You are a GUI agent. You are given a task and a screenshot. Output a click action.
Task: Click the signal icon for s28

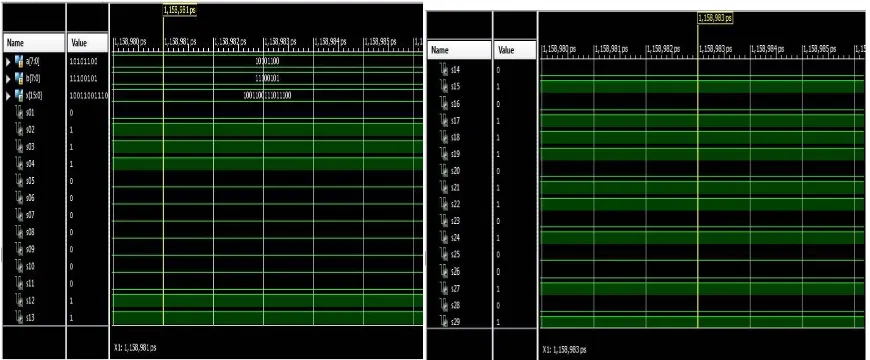click(443, 305)
